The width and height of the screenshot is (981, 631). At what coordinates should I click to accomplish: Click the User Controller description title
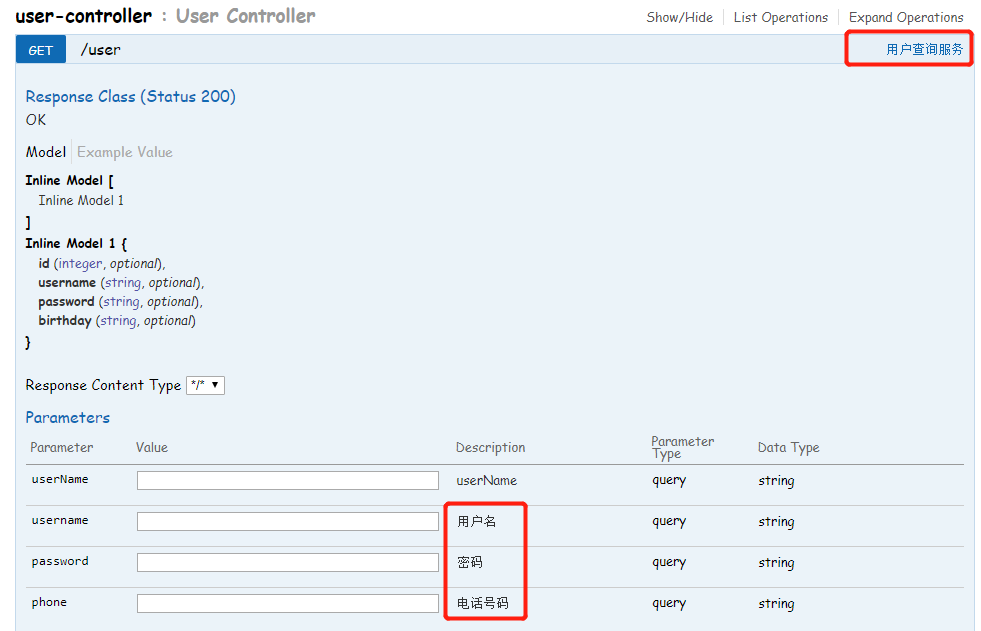245,16
